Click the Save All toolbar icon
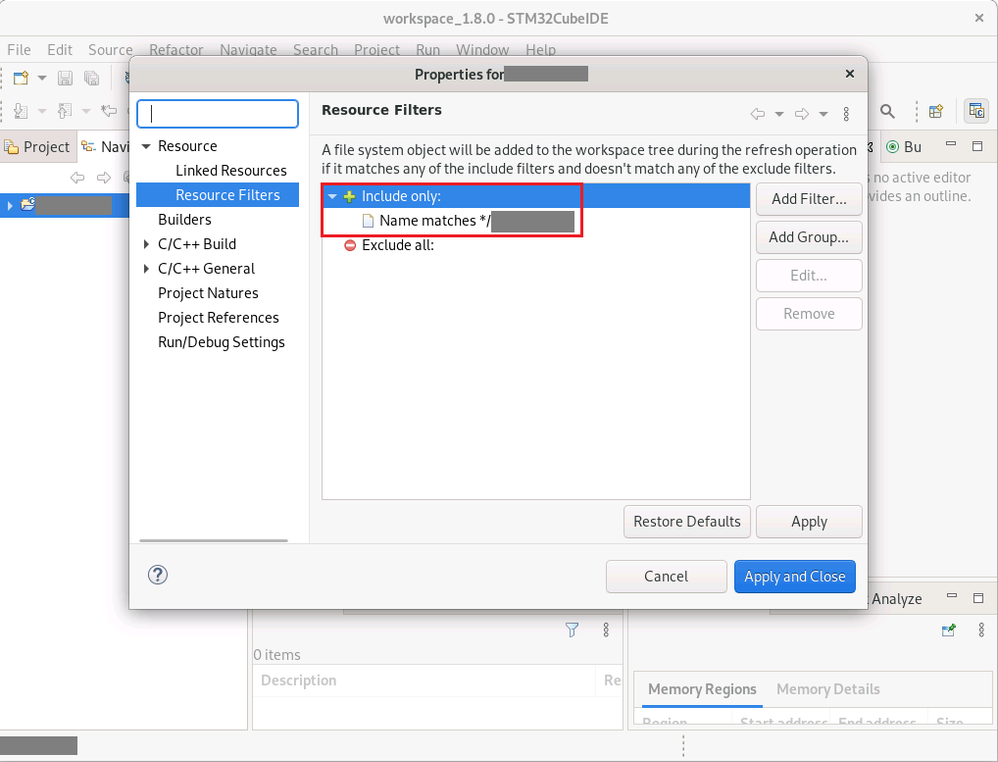The image size is (998, 762). 92,78
